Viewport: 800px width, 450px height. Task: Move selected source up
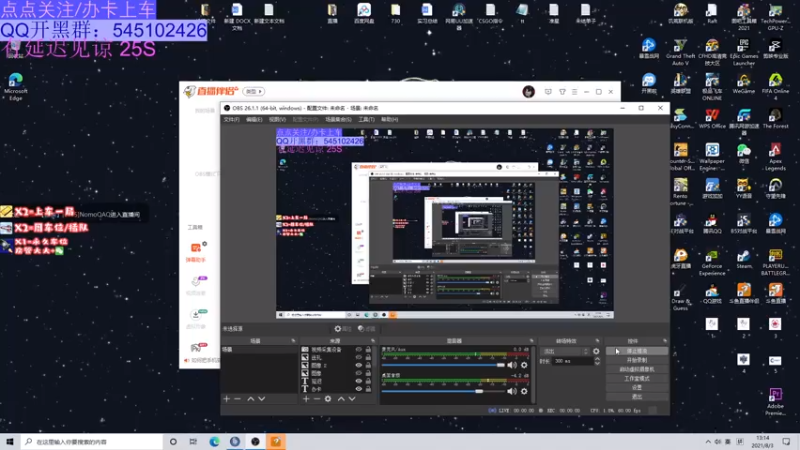[x=341, y=399]
